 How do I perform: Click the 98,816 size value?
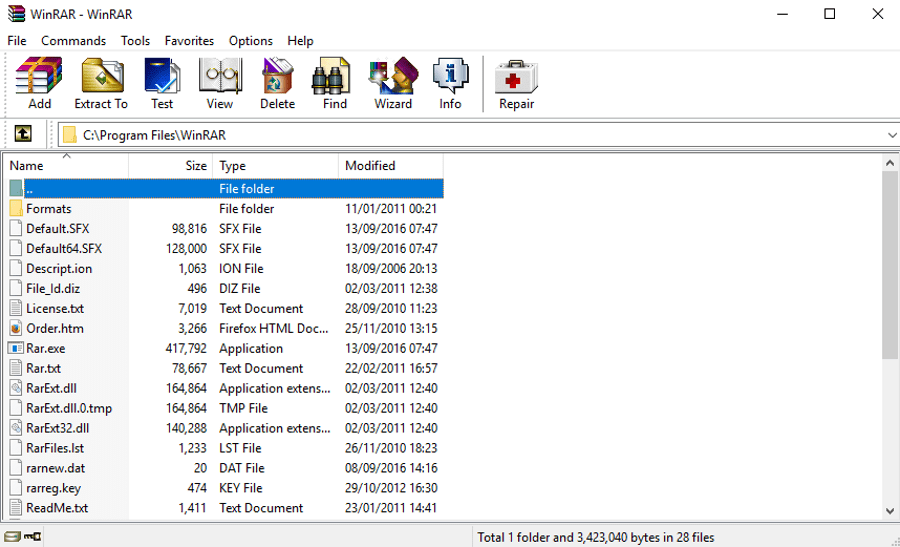coord(189,228)
